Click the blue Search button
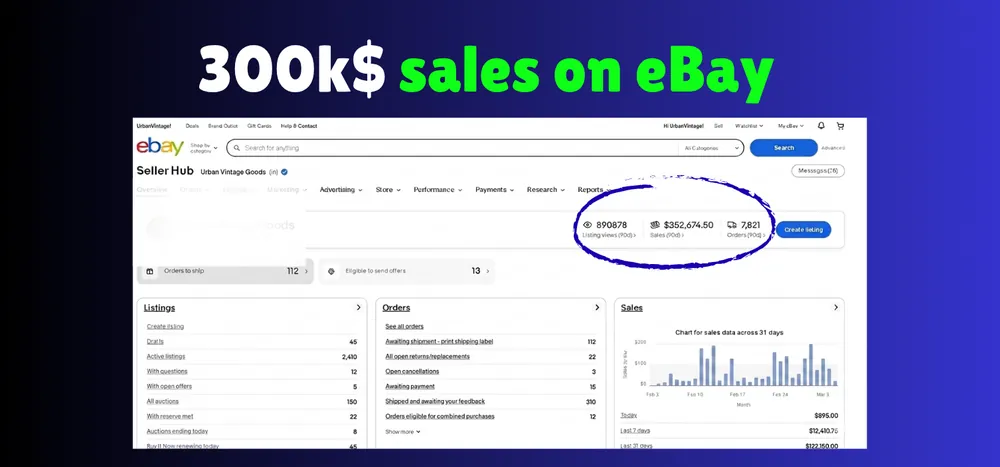Viewport: 1000px width, 467px height. [784, 148]
